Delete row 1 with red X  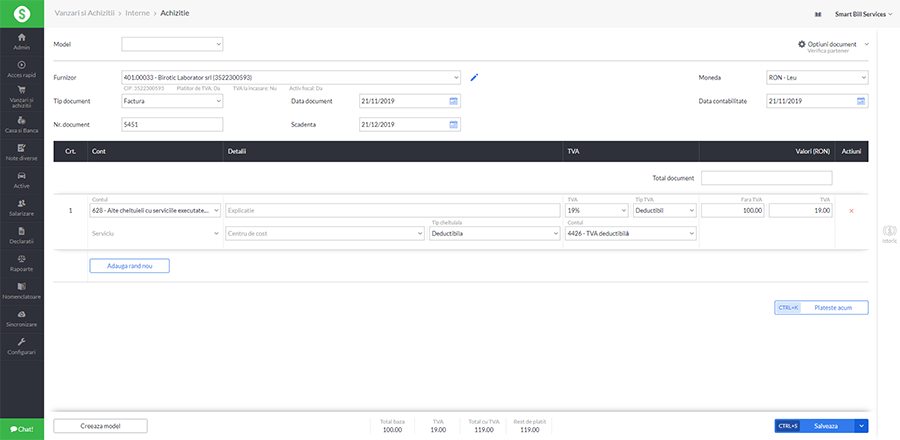coord(851,211)
